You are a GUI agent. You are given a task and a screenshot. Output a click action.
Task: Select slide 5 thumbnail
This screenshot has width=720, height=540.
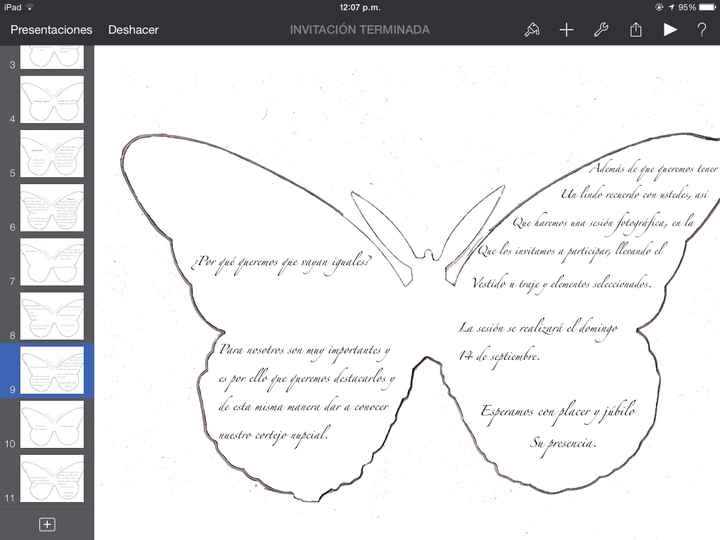[52, 154]
